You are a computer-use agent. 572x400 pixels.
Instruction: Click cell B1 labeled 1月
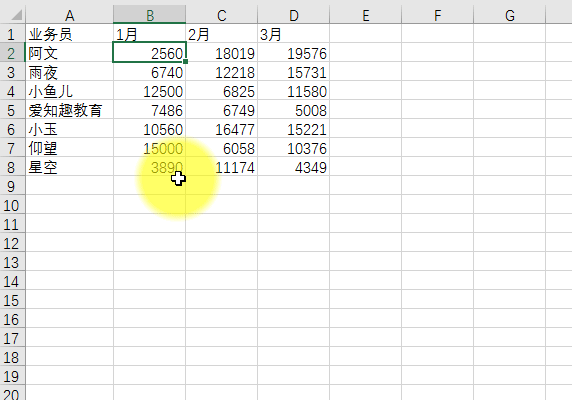click(x=150, y=34)
